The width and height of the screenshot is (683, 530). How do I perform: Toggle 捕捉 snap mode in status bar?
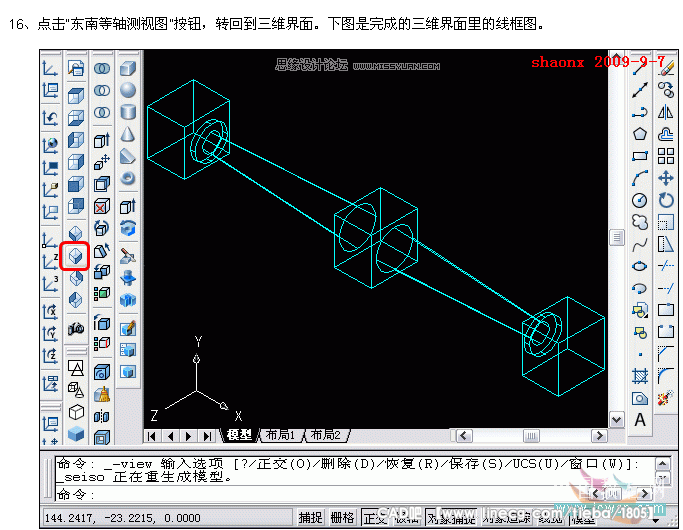[311, 518]
